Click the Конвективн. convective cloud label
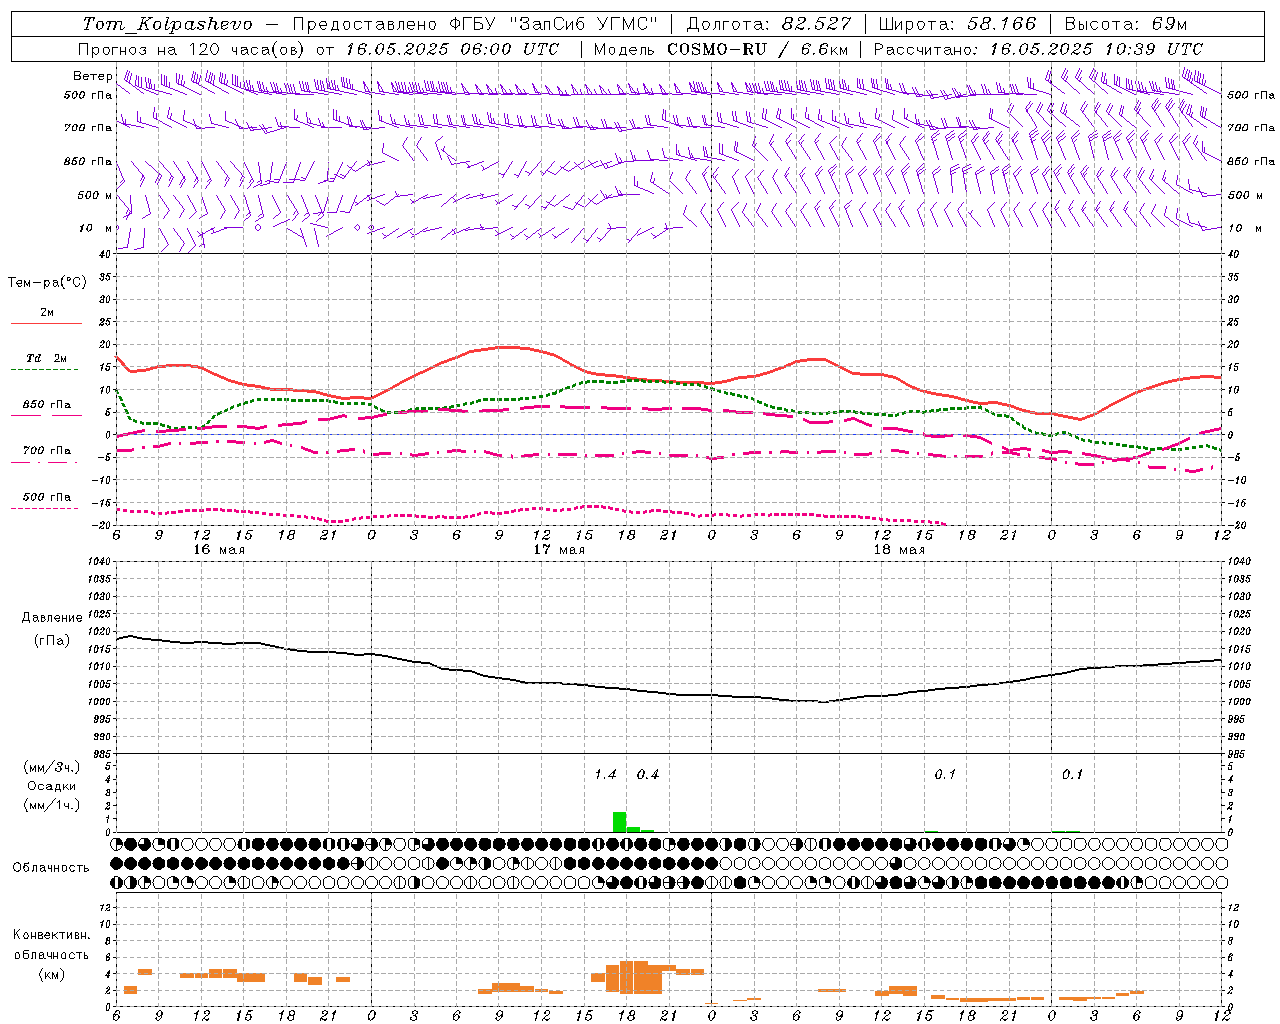Image resolution: width=1280 pixels, height=1024 pixels. click(51, 935)
